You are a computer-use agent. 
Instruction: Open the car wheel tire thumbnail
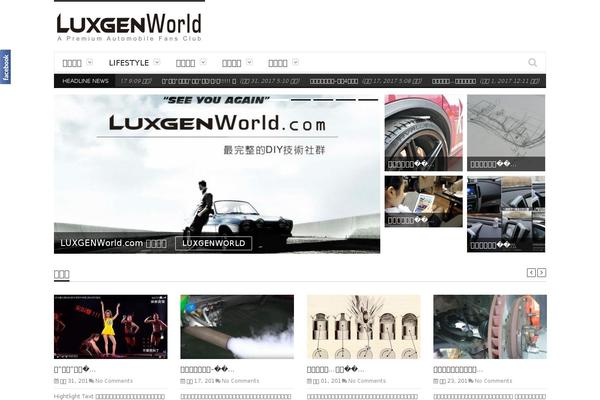coord(424,133)
